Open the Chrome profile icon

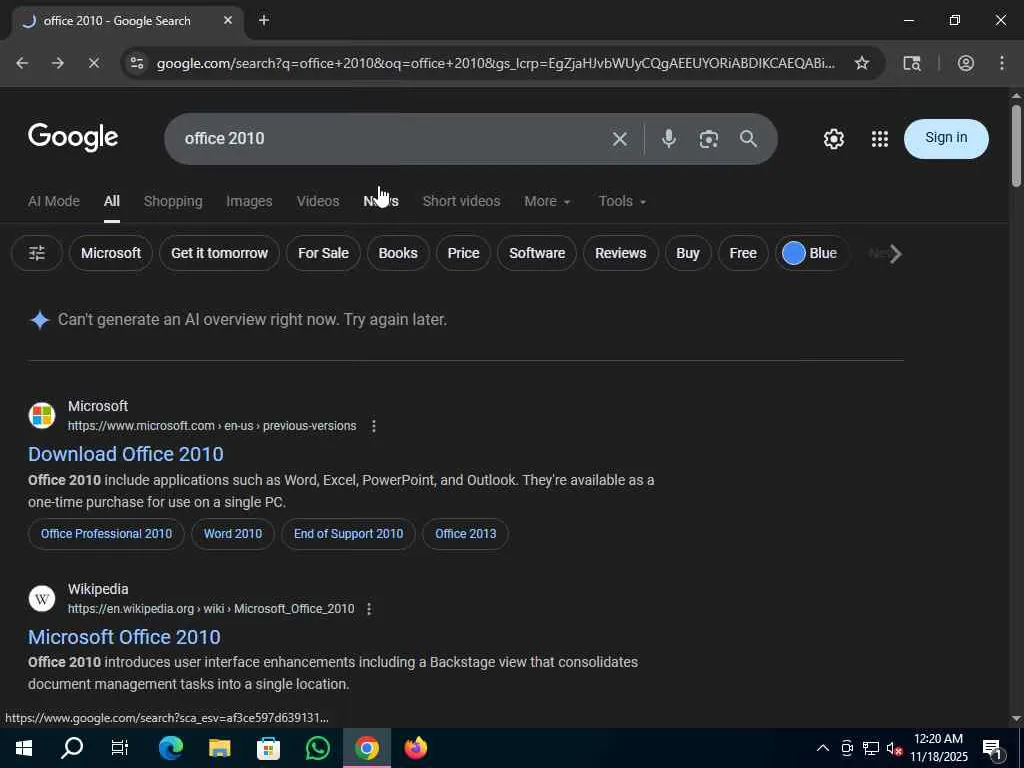(965, 63)
